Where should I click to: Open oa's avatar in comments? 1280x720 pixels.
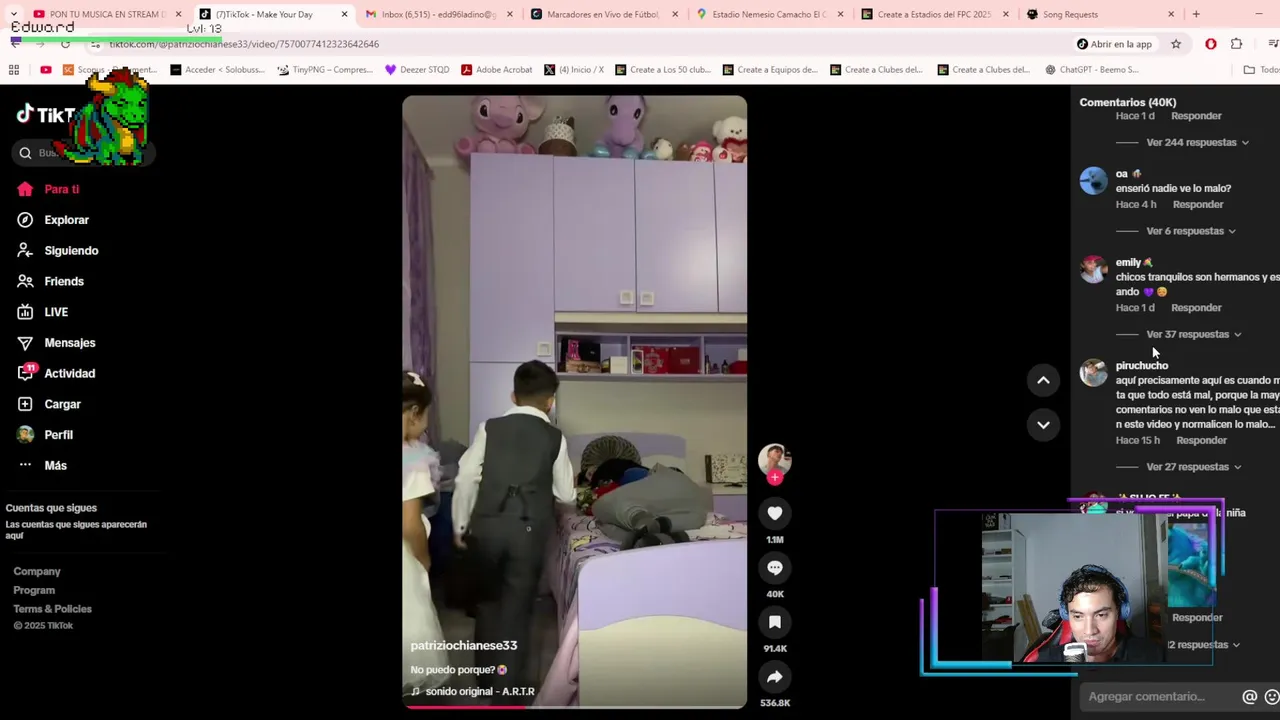point(1093,181)
